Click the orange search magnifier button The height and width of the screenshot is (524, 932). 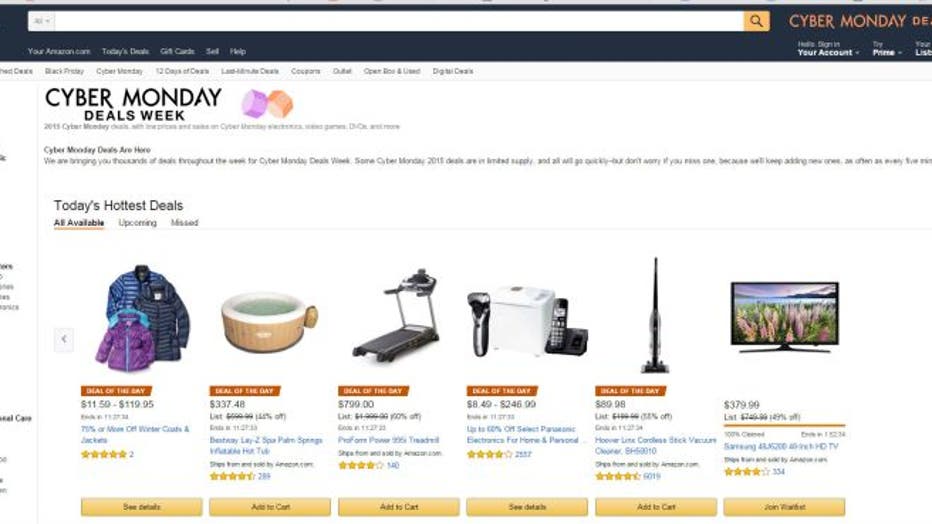tap(756, 21)
